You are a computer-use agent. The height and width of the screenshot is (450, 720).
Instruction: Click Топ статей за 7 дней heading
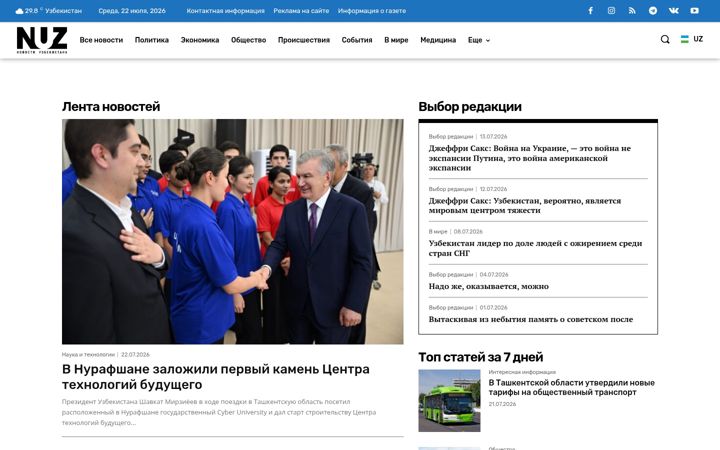[x=480, y=357]
